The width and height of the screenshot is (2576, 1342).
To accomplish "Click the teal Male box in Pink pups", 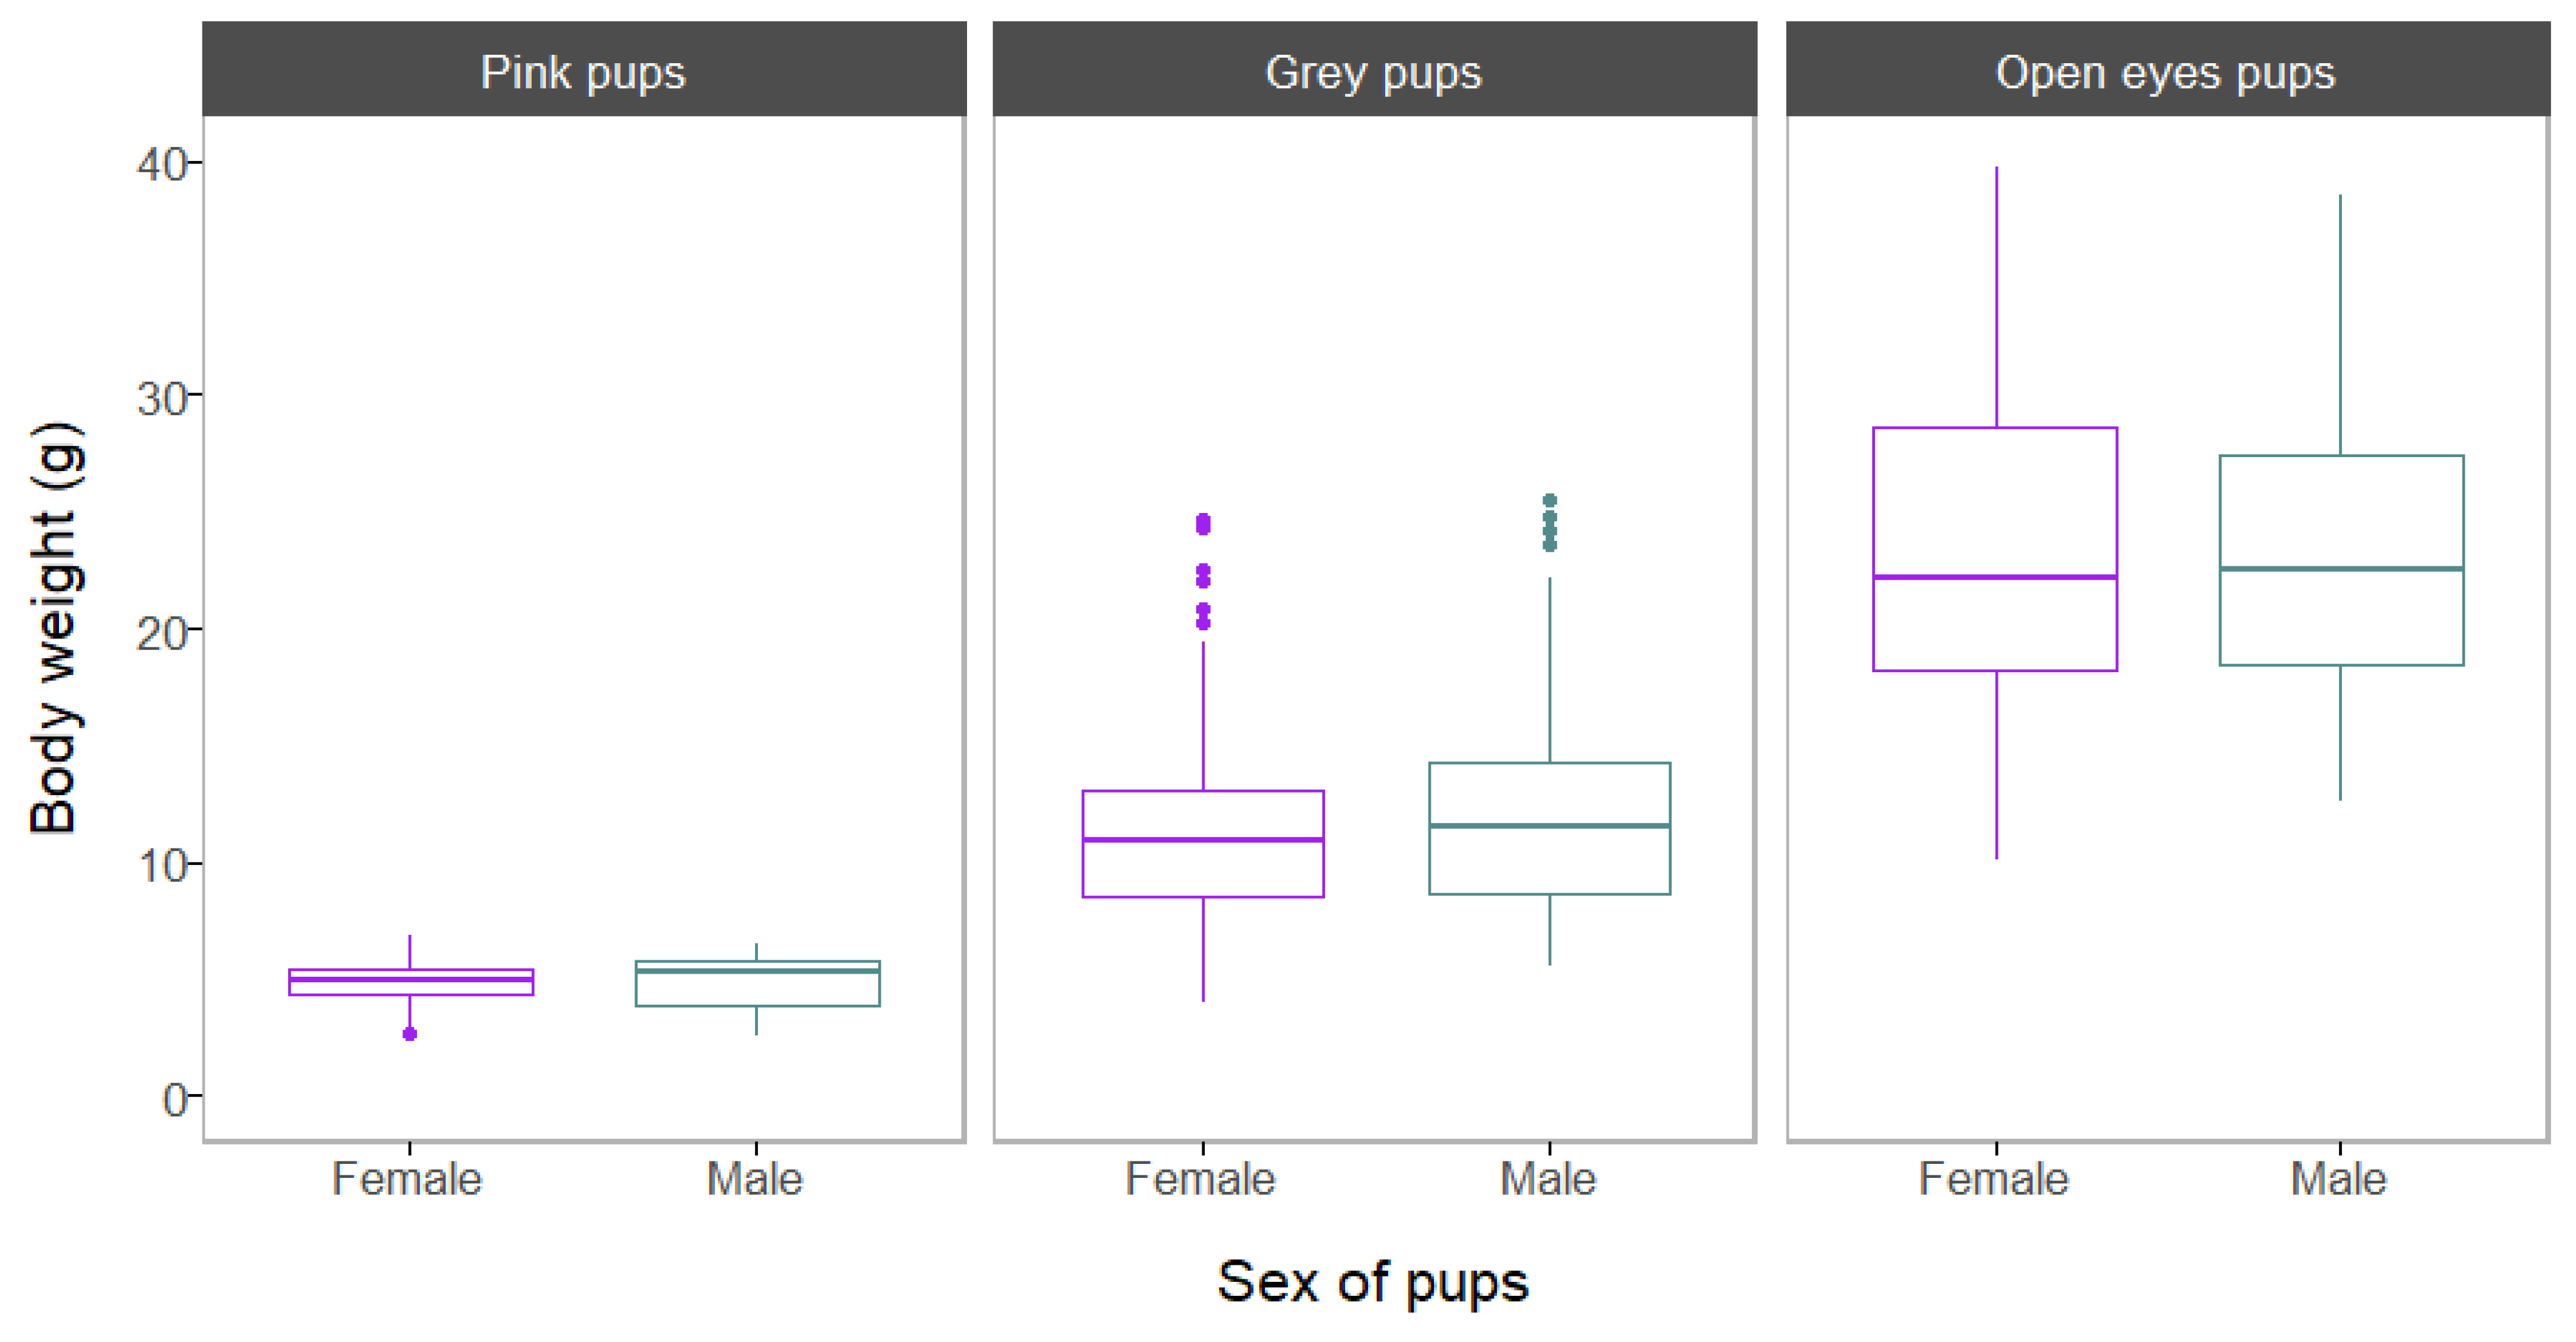I will (757, 988).
